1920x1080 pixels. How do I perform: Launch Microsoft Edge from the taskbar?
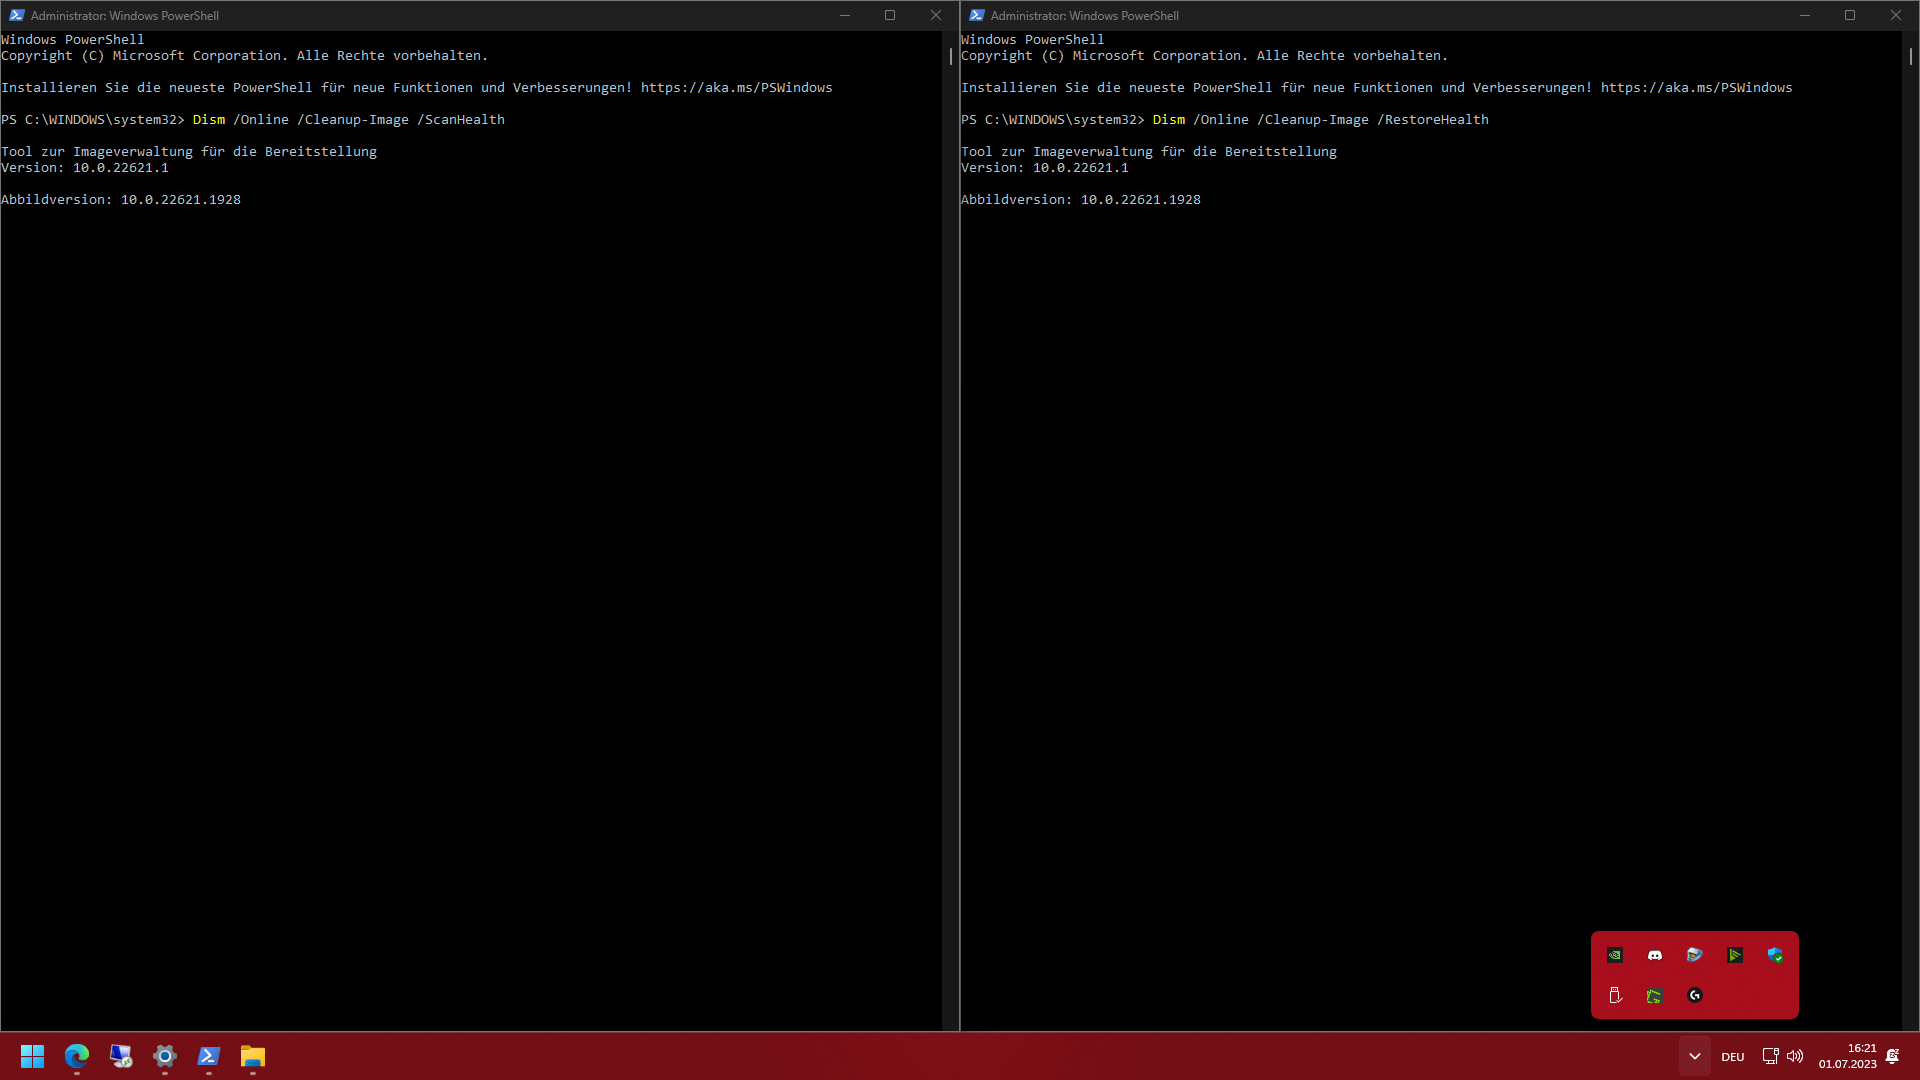click(x=77, y=1056)
